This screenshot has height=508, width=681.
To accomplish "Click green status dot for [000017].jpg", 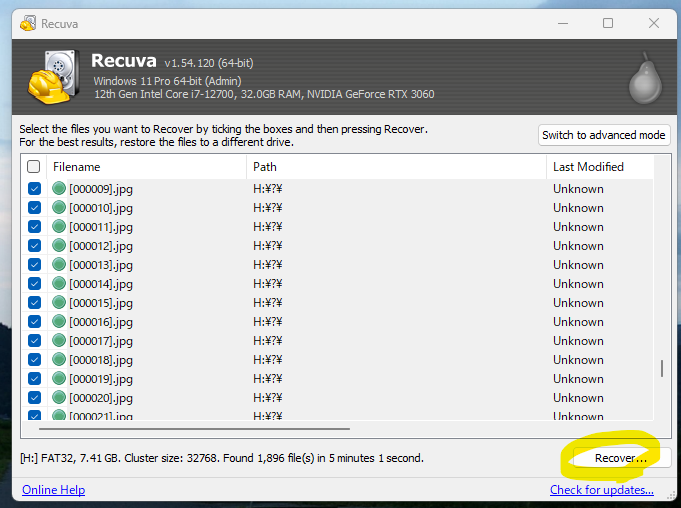I will click(x=59, y=340).
